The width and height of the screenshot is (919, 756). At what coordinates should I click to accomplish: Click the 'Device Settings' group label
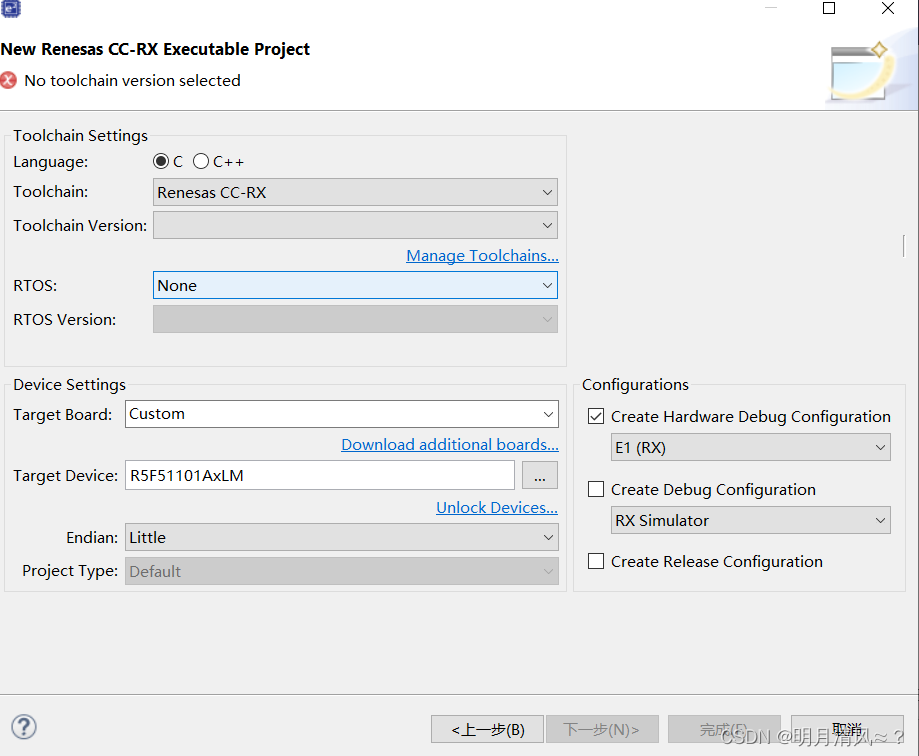69,385
